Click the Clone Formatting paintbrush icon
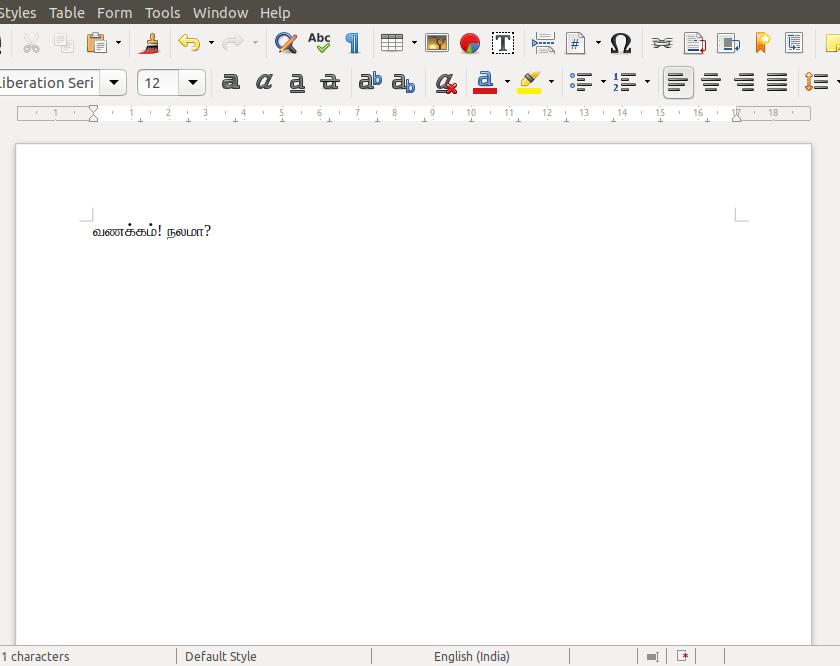The width and height of the screenshot is (840, 666). (x=150, y=43)
